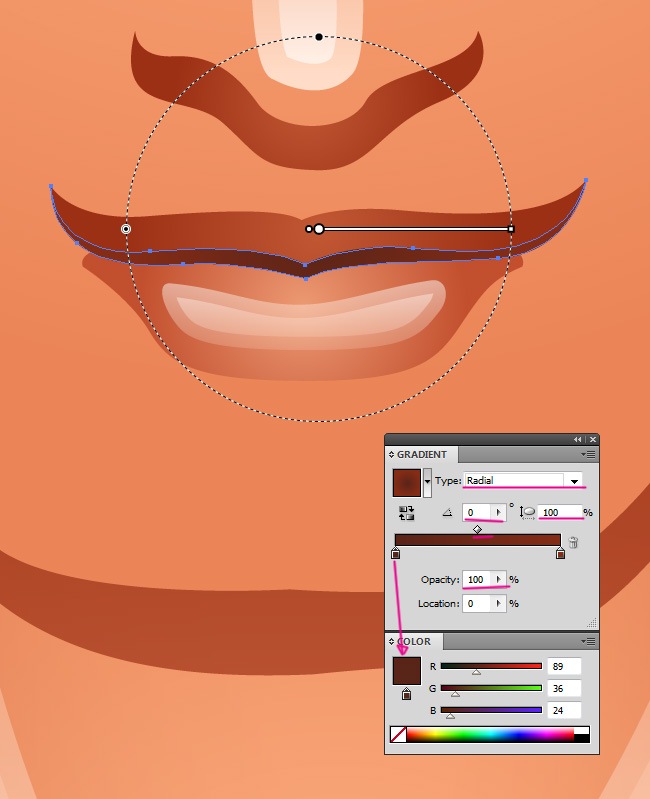Click the gradient slider color bar
The image size is (650, 799).
478,540
